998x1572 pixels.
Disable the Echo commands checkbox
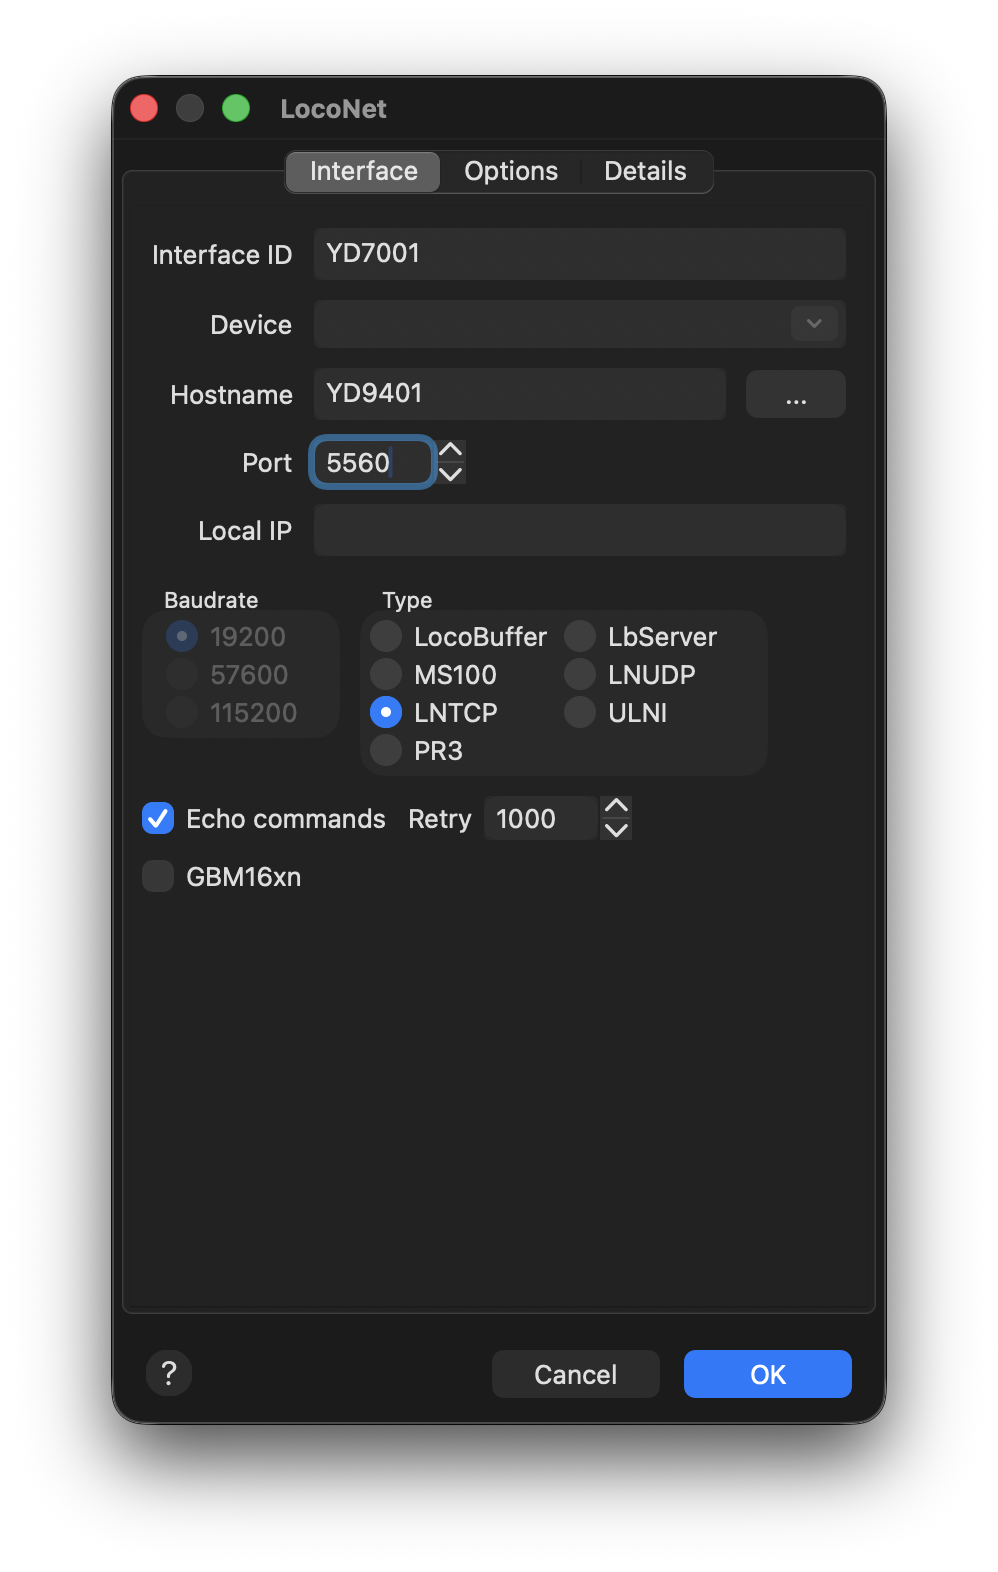[x=158, y=819]
